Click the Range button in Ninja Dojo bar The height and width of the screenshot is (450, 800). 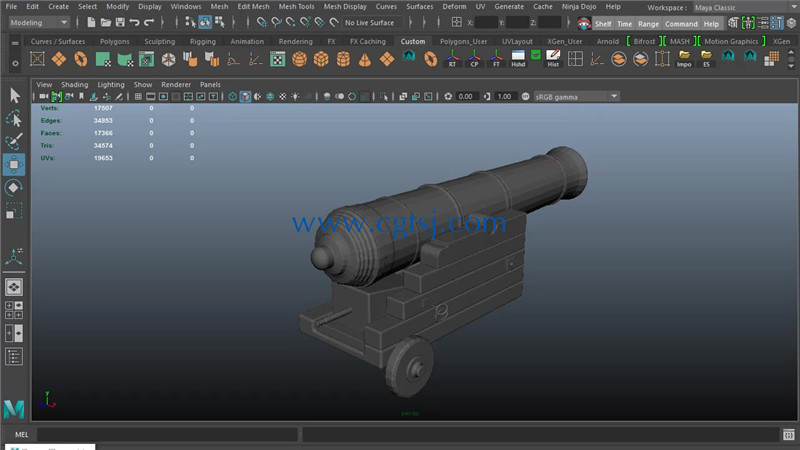pyautogui.click(x=648, y=23)
